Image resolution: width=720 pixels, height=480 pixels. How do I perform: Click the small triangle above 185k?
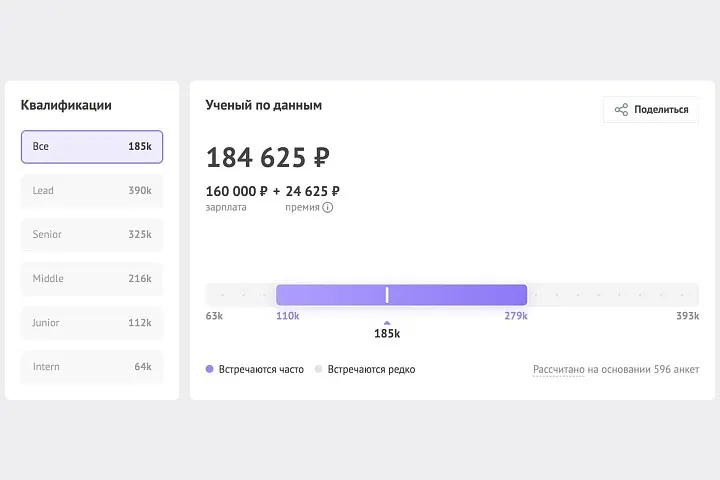pos(387,322)
